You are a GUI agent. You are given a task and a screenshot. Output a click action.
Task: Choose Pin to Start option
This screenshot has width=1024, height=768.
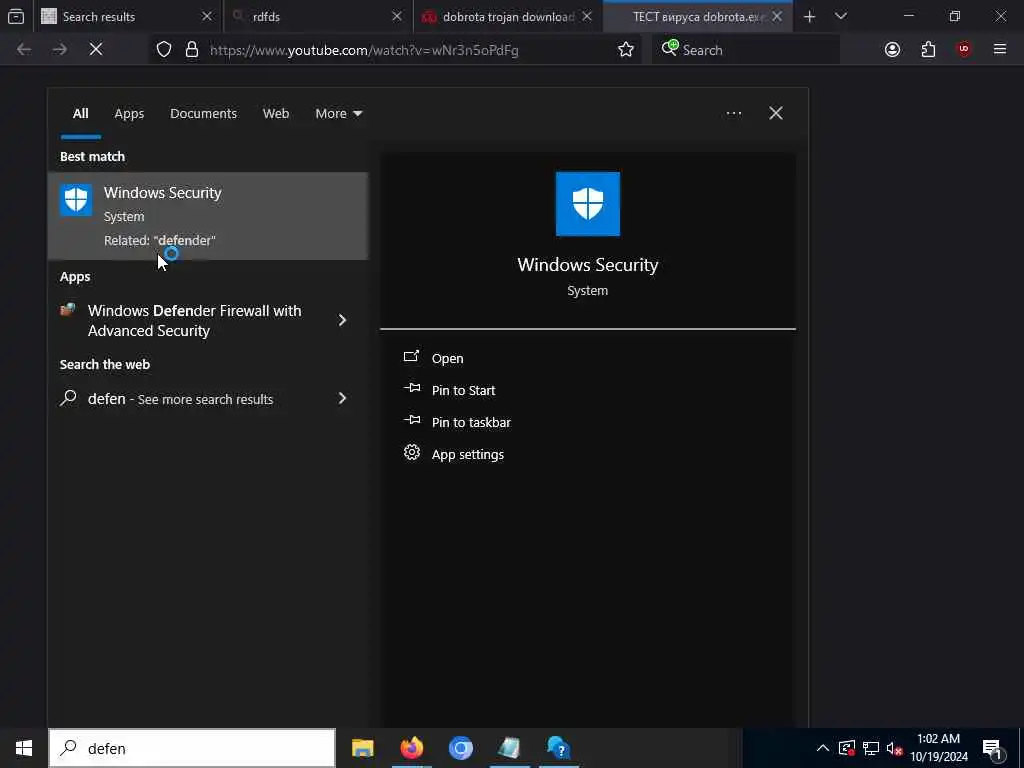coord(463,391)
